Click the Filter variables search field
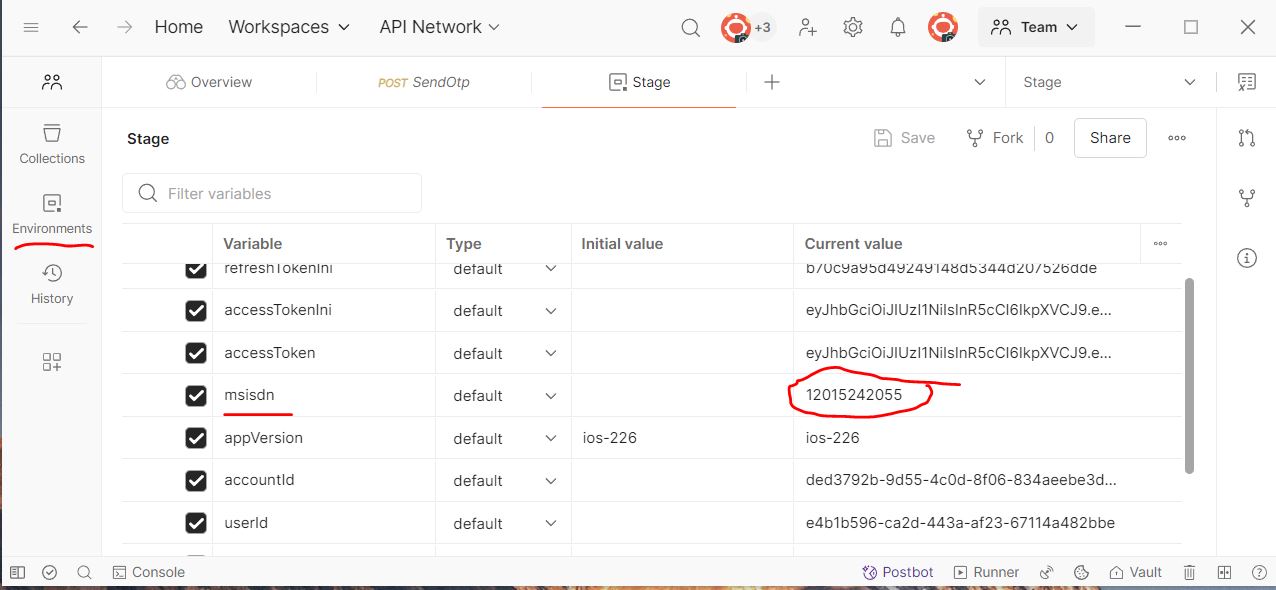The height and width of the screenshot is (590, 1276). click(x=285, y=193)
